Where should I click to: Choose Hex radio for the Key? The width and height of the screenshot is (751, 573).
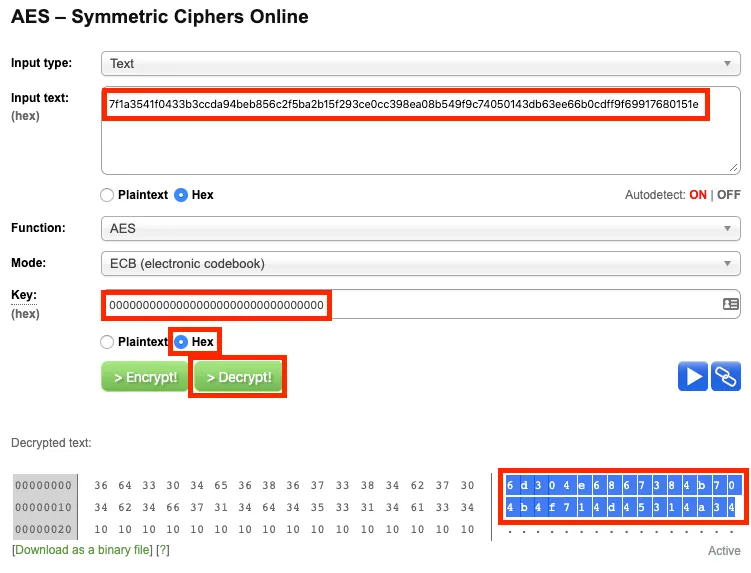click(181, 342)
